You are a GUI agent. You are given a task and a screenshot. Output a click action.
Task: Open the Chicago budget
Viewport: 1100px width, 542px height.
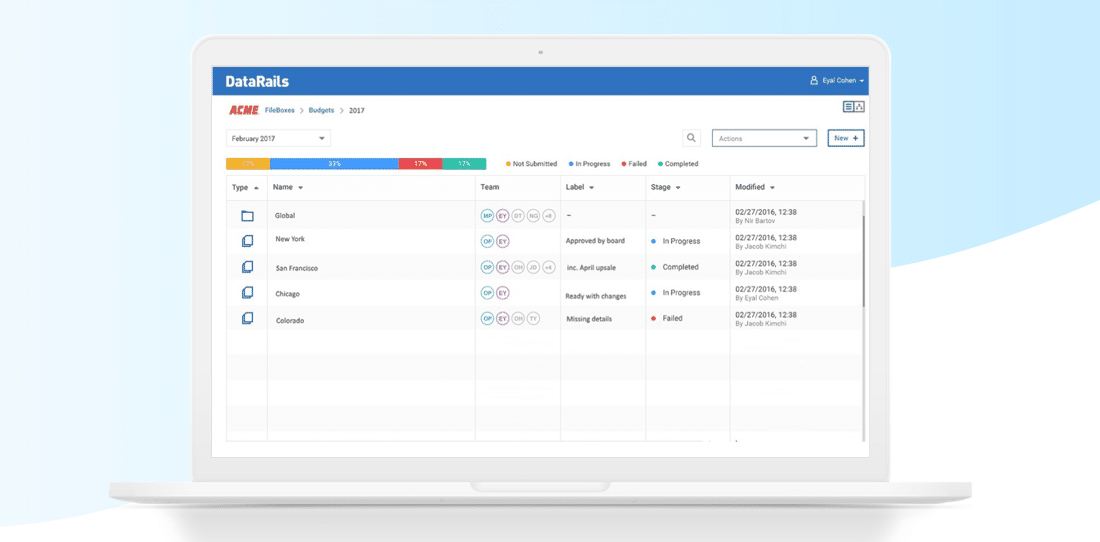tap(288, 294)
